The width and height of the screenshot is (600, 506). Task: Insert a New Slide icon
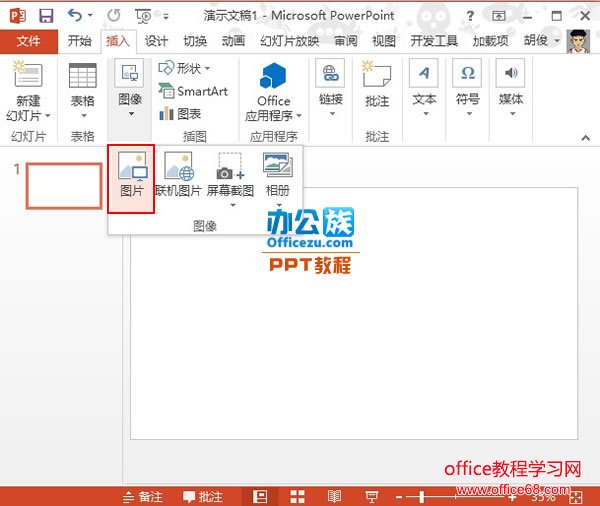(x=28, y=73)
